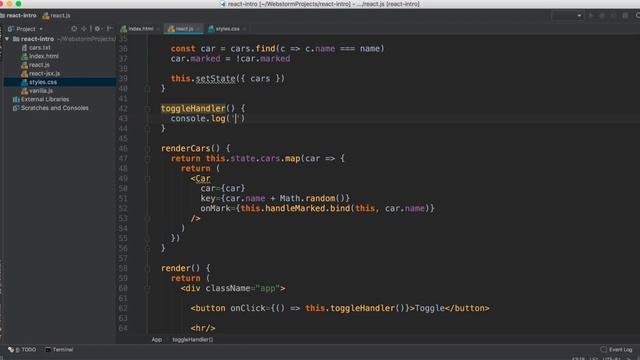Viewport: 640px width, 360px height.
Task: Fold the renderCars method at line 46
Action: click(x=147, y=149)
